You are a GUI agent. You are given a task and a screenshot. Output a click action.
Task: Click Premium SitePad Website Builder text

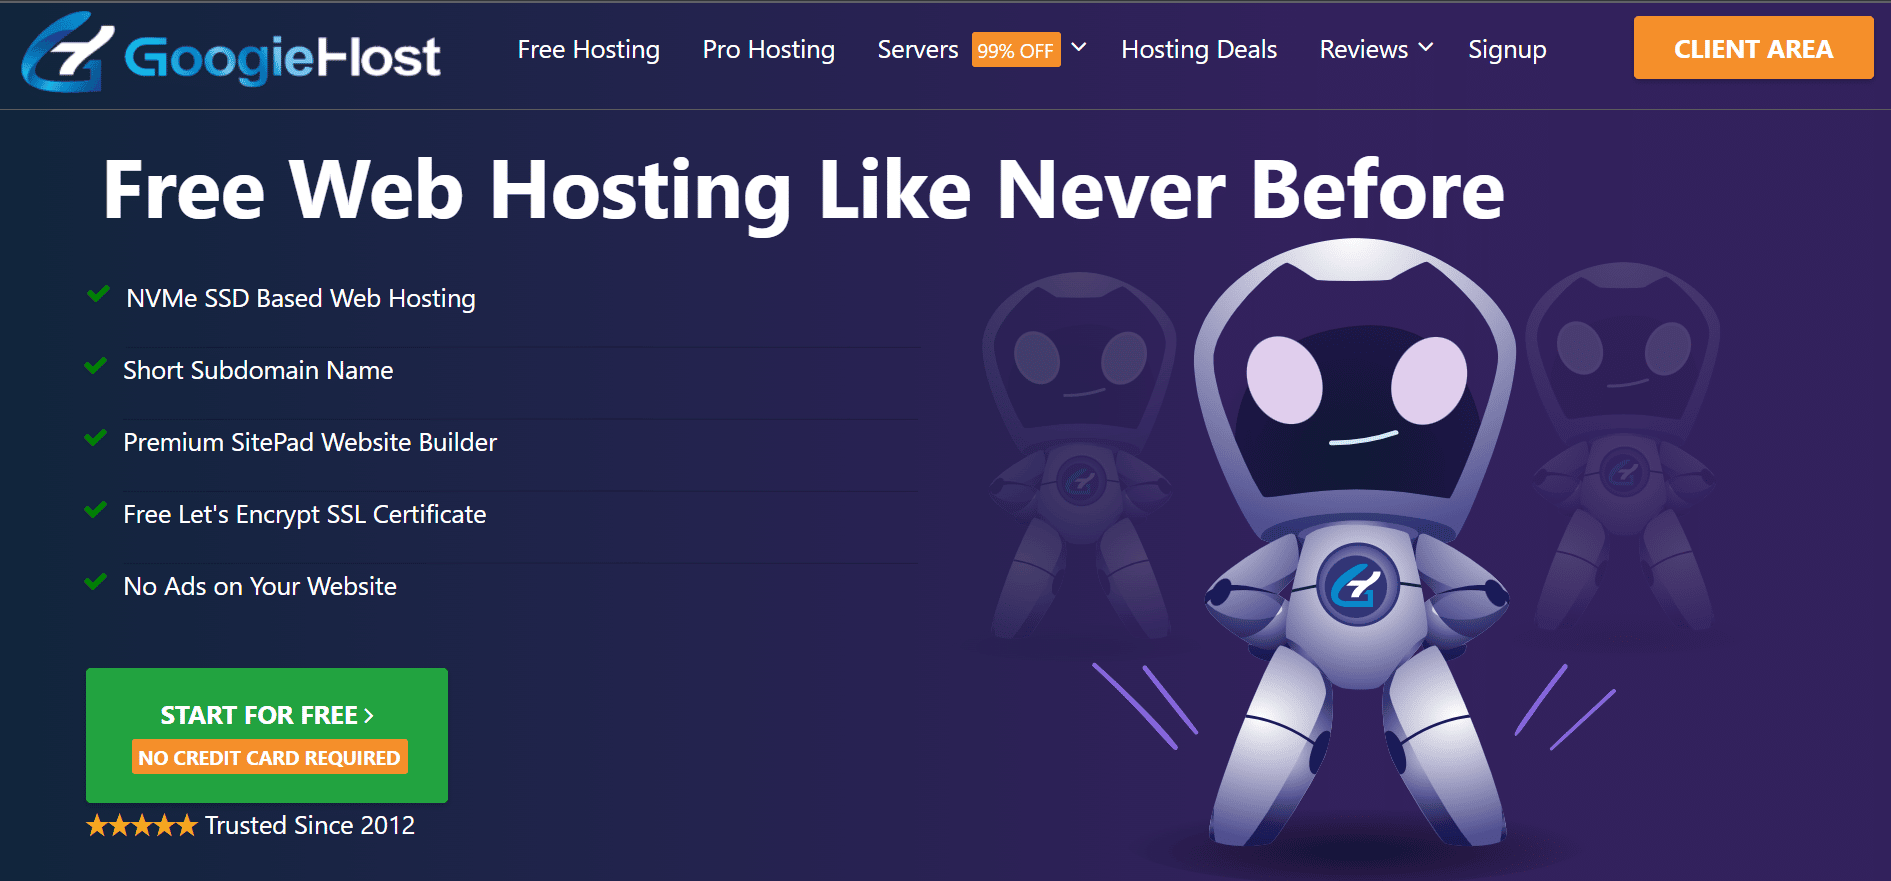pos(310,443)
